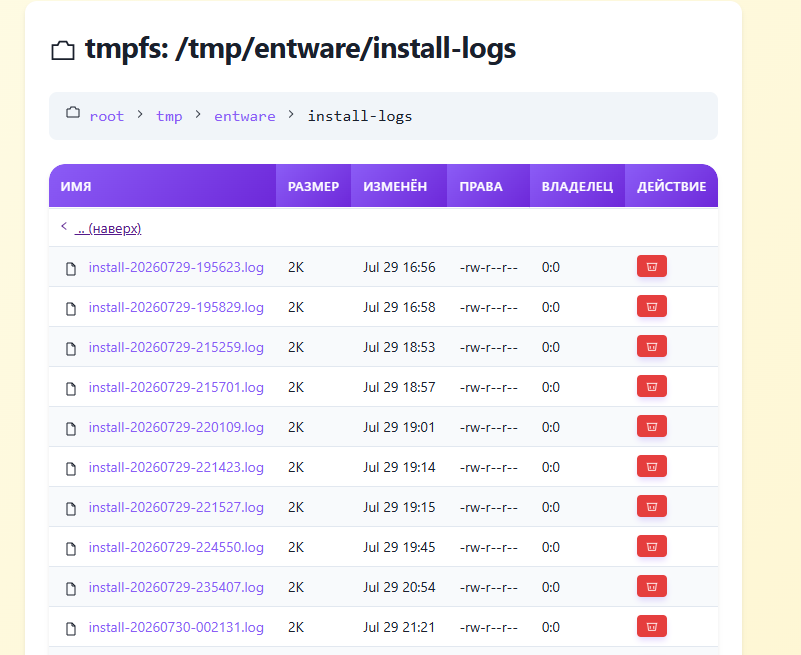Click the ВЛАДЕЛЕЦ column header
Viewport: 801px width, 655px height.
(x=577, y=186)
